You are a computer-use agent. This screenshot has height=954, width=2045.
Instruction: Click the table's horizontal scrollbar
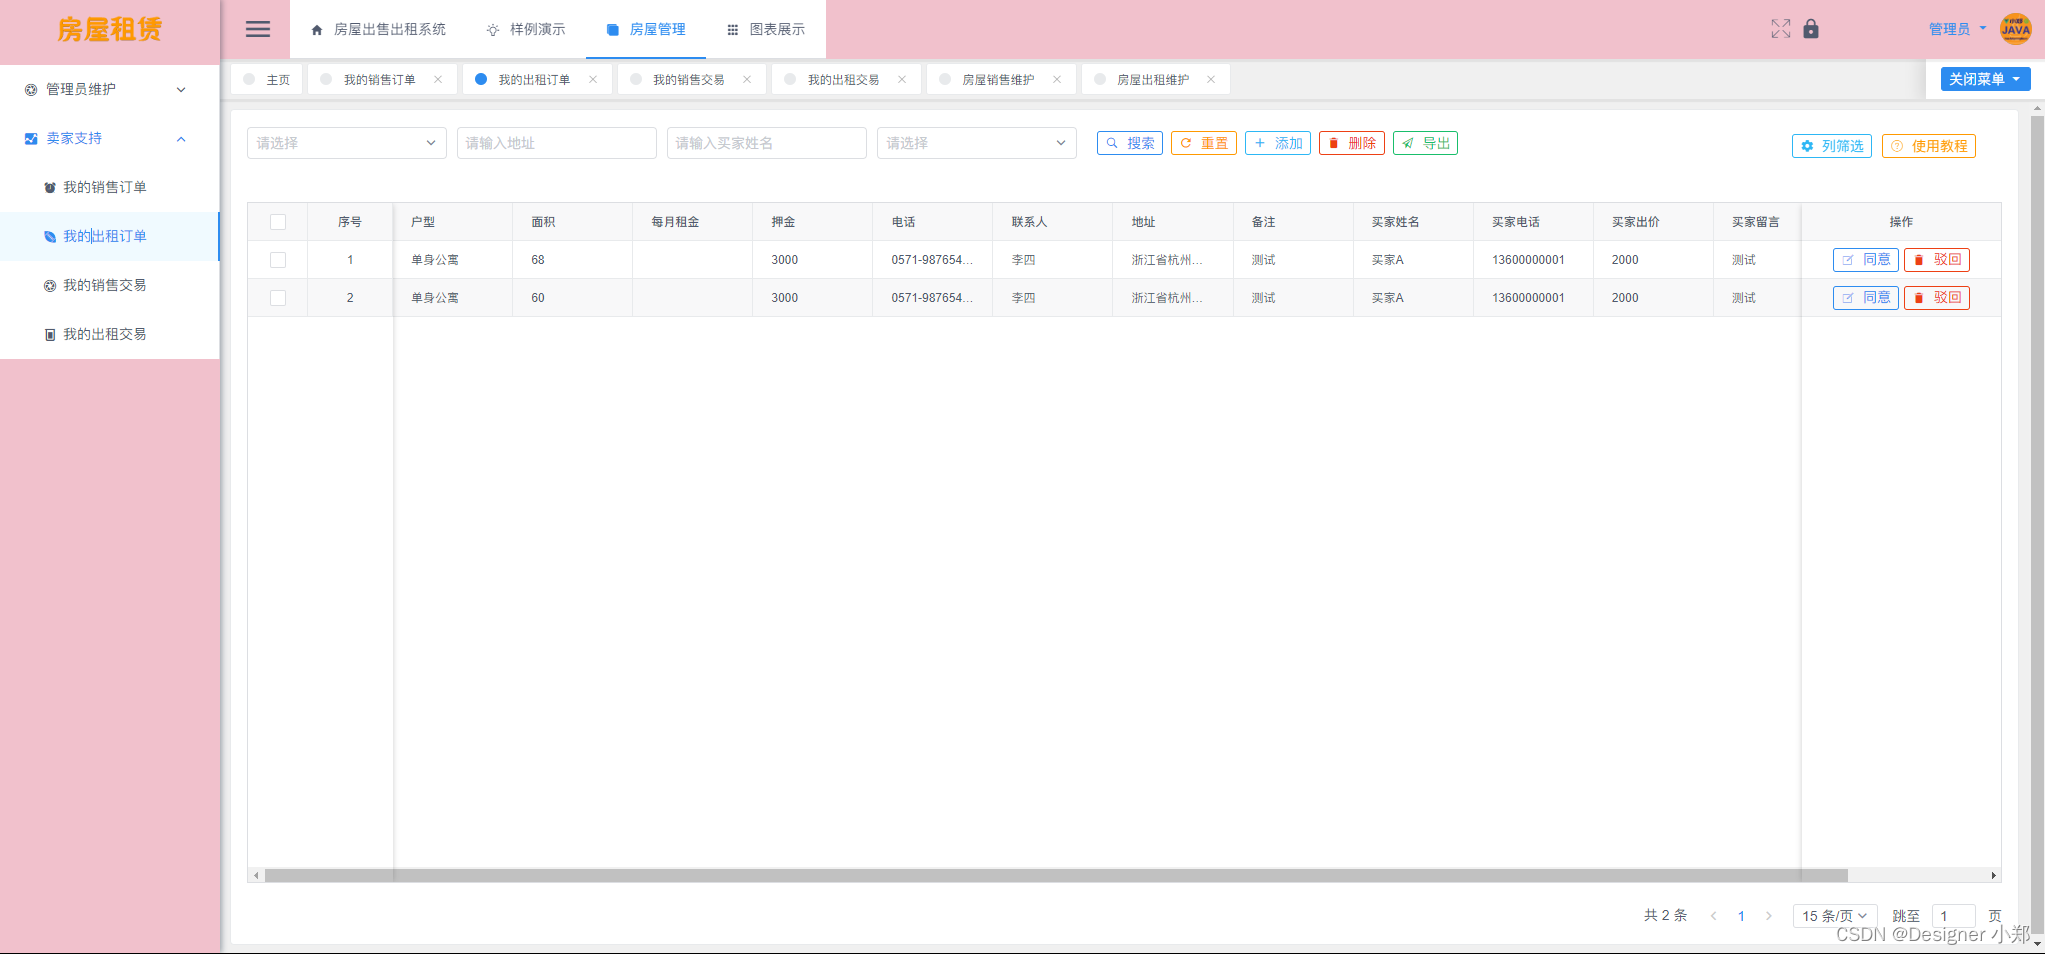point(1055,875)
